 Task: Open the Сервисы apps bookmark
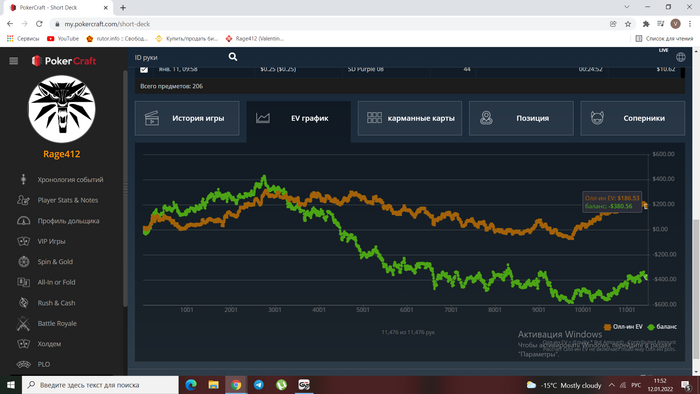point(23,39)
